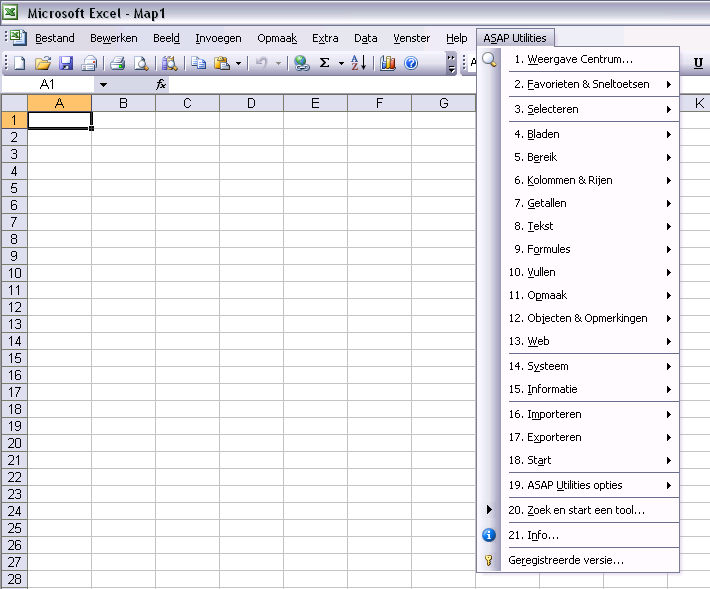Open the AutoSum functions dropdown arrow
710x589 pixels.
341,63
